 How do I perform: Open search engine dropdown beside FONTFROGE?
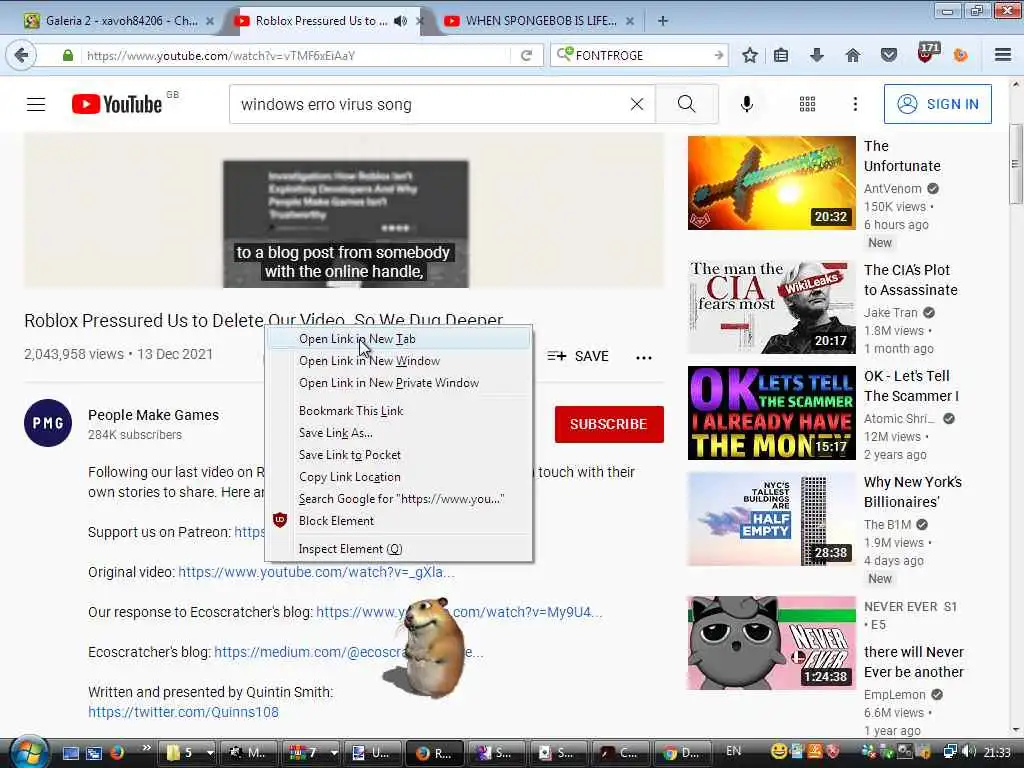click(566, 54)
